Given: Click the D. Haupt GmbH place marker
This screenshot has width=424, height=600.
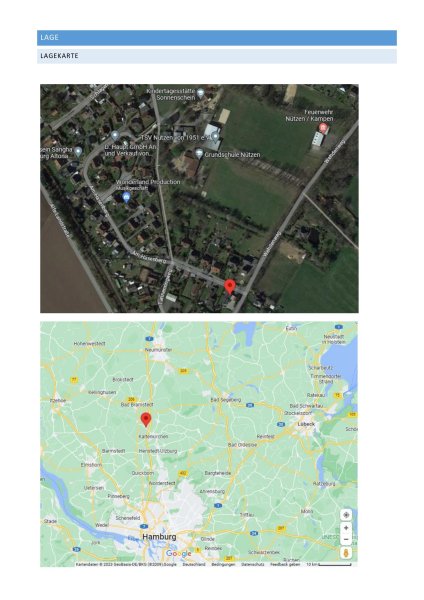Looking at the screenshot, I should click(x=115, y=135).
